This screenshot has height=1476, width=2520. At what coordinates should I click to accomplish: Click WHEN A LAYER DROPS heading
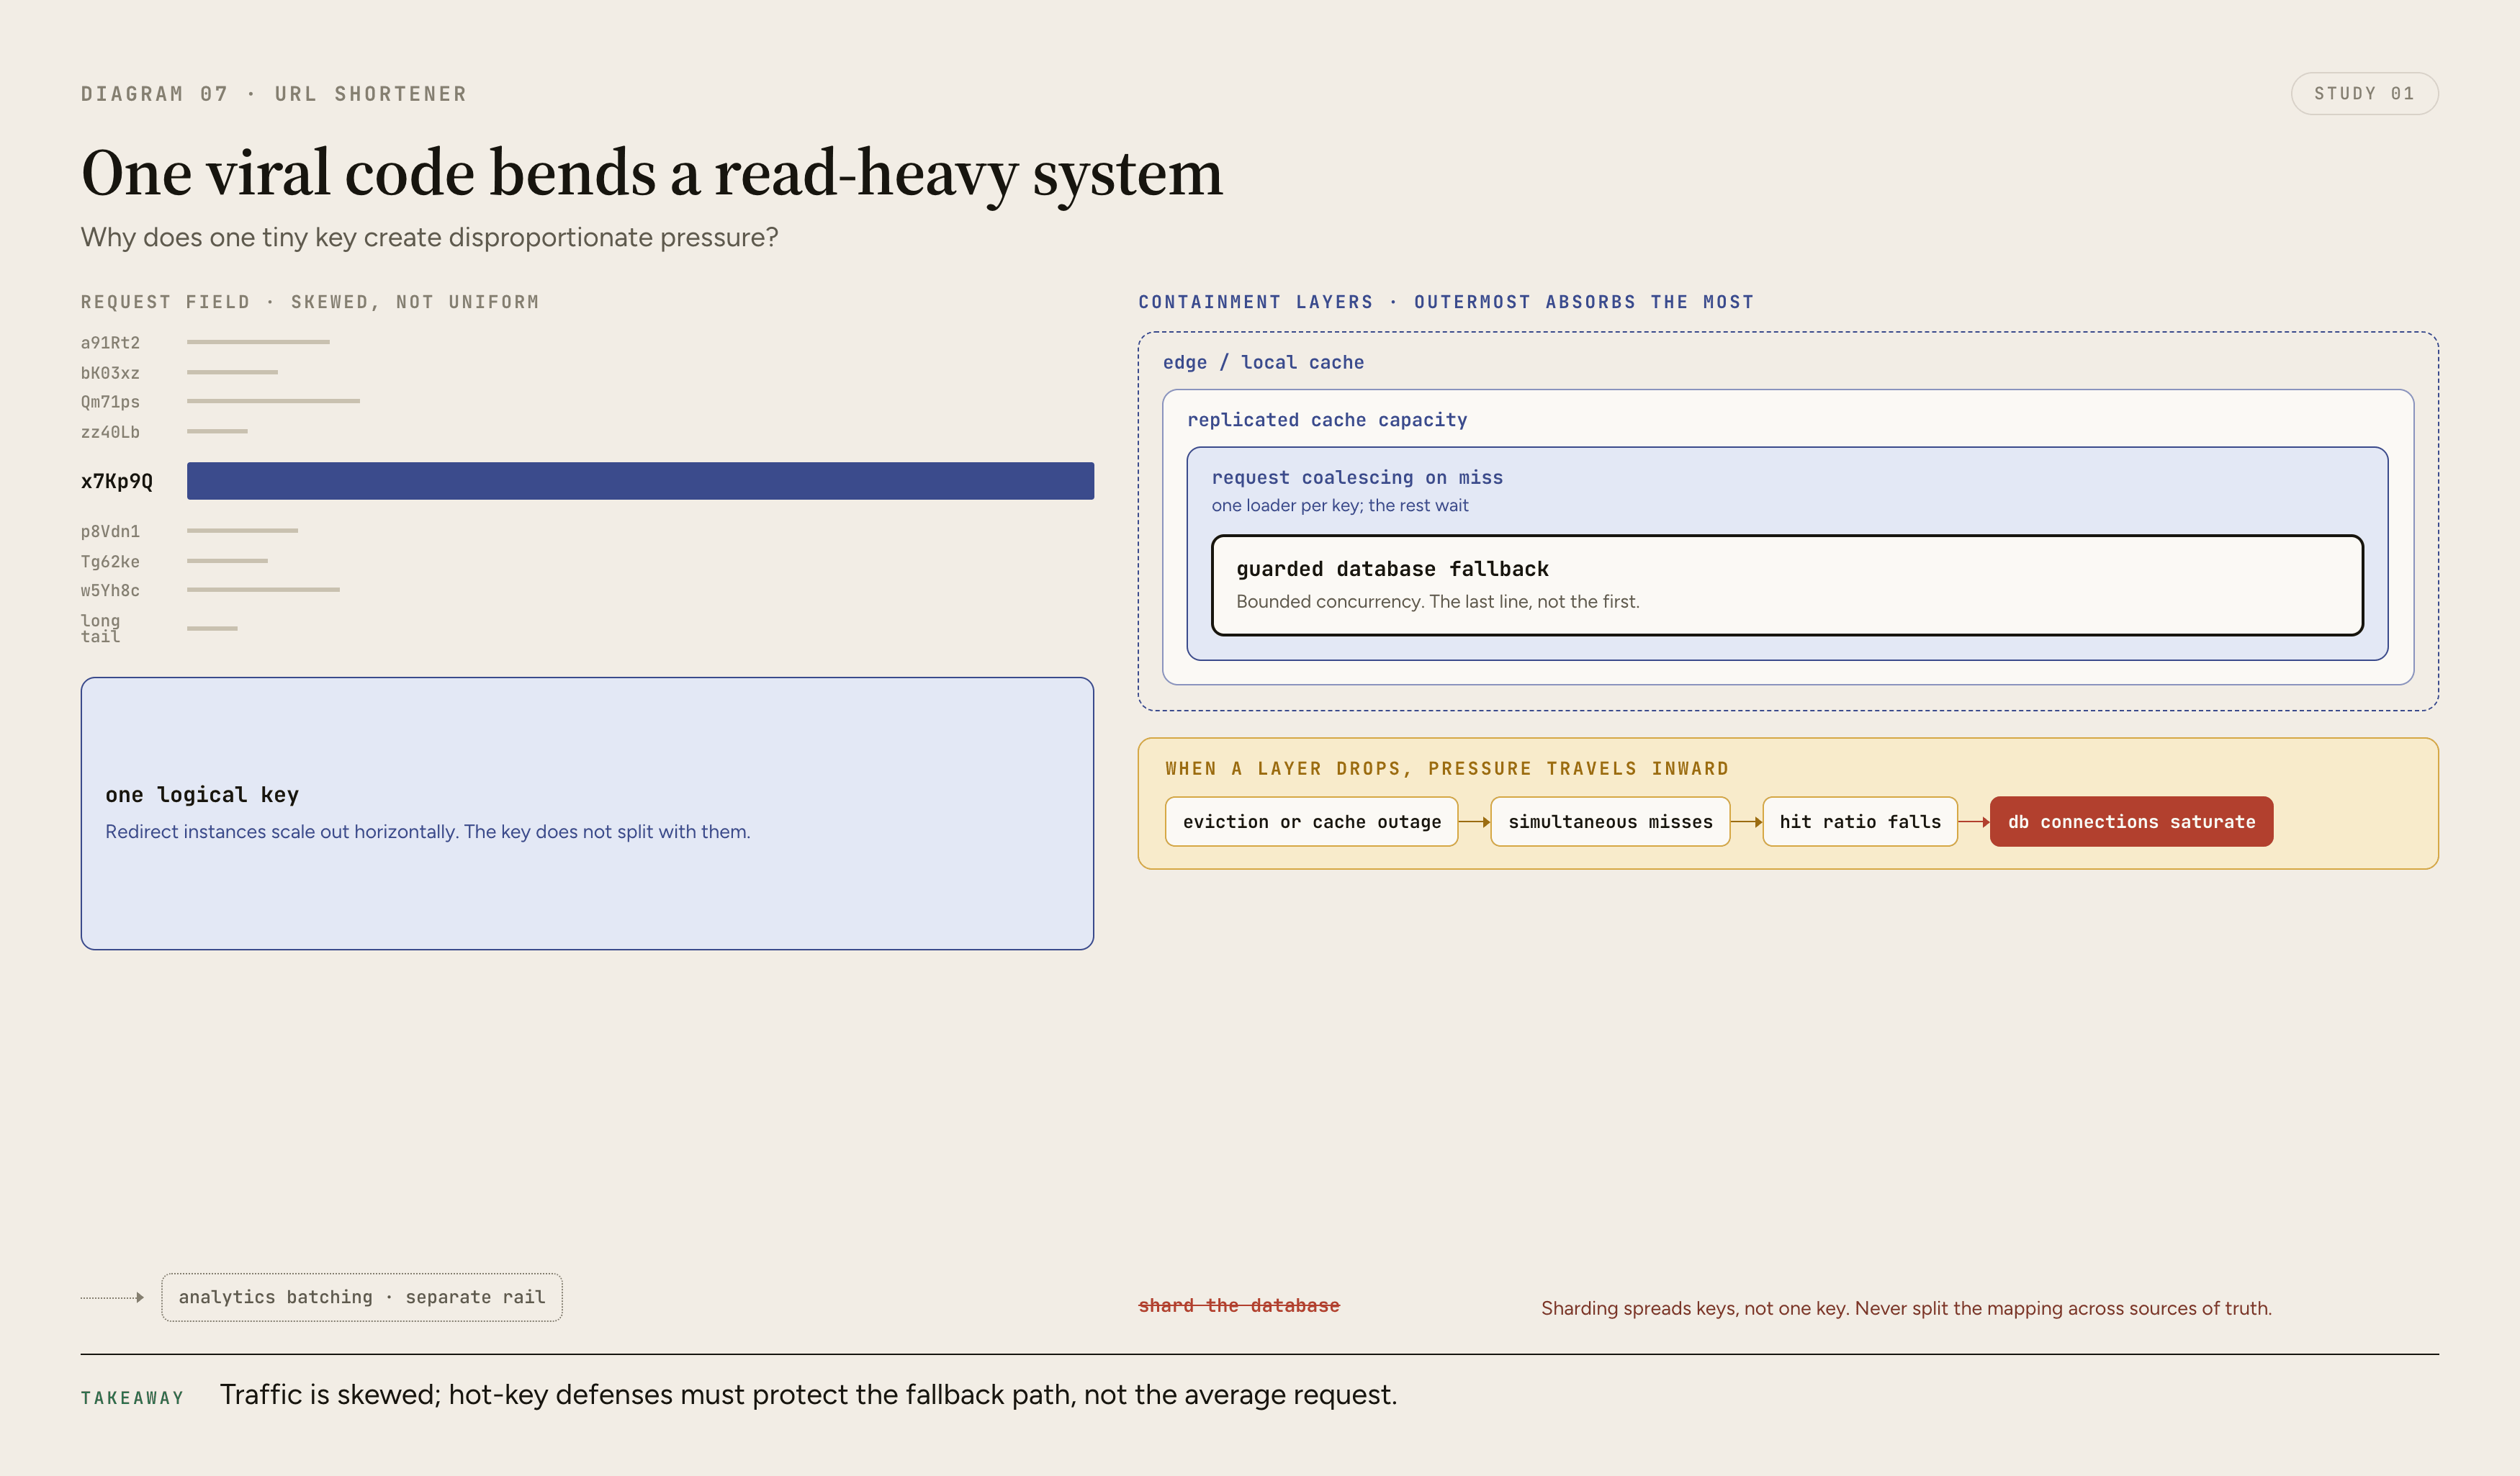coord(1447,769)
